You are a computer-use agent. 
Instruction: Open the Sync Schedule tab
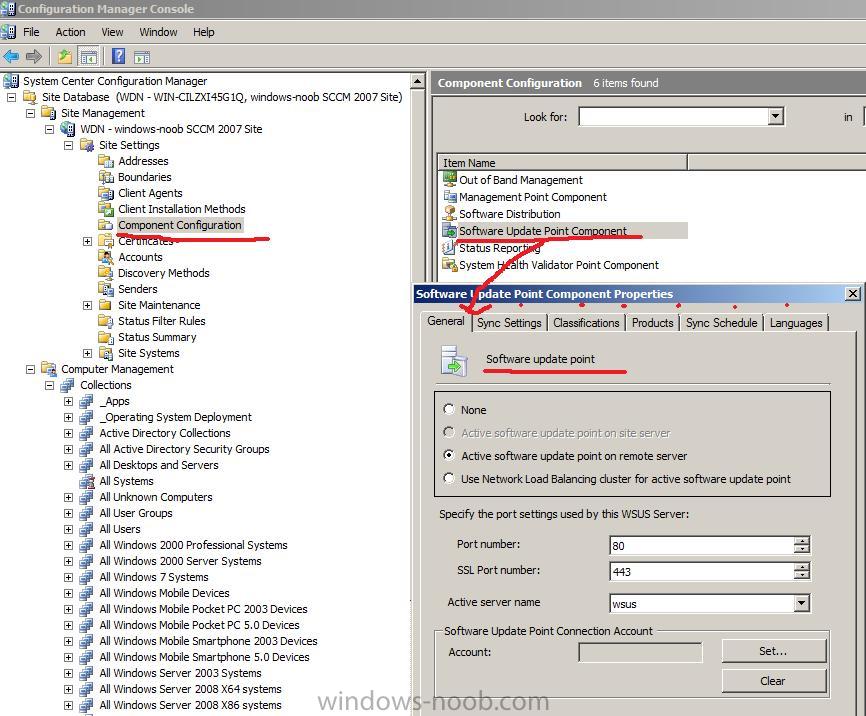(x=721, y=323)
